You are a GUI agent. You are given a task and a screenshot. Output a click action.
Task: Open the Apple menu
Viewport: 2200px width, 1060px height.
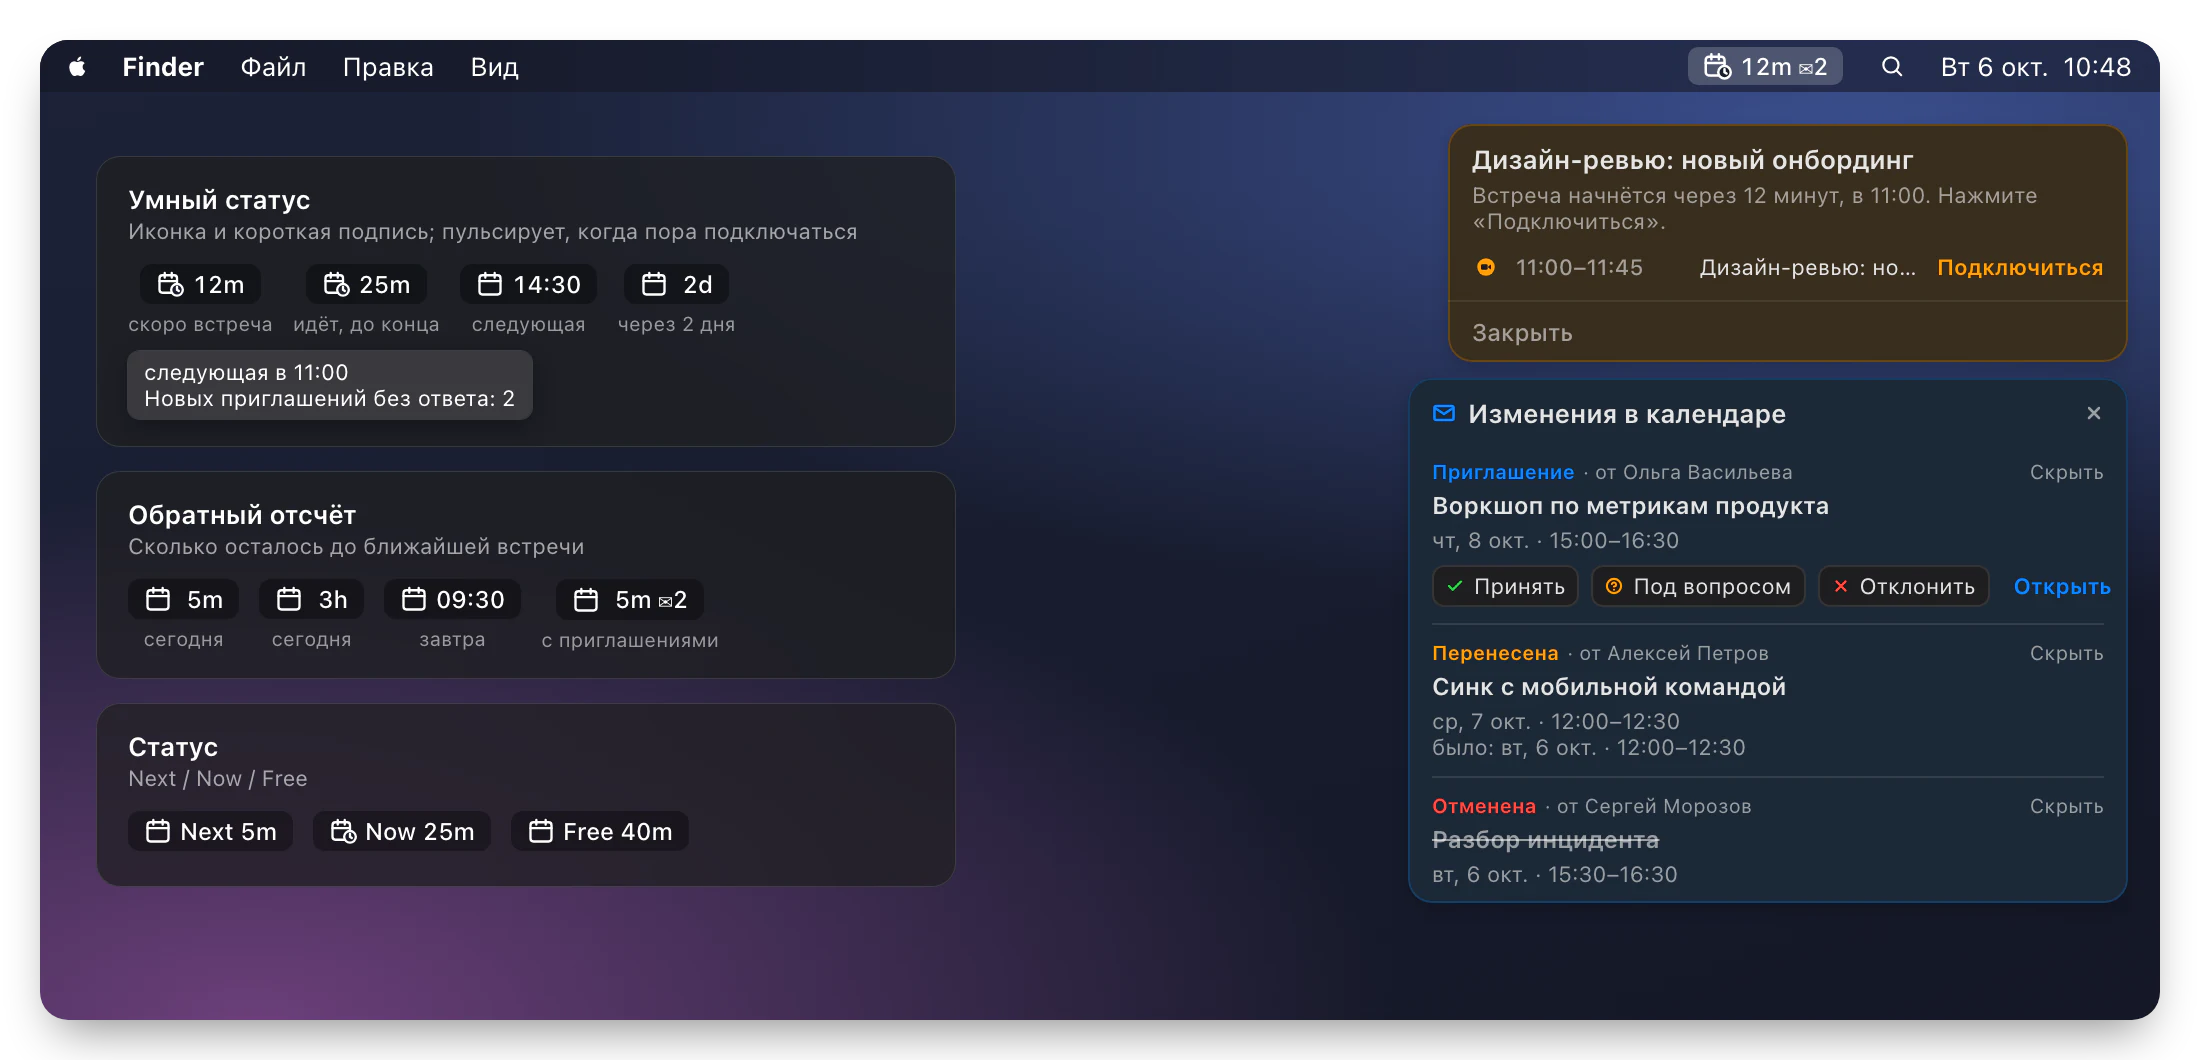point(77,67)
